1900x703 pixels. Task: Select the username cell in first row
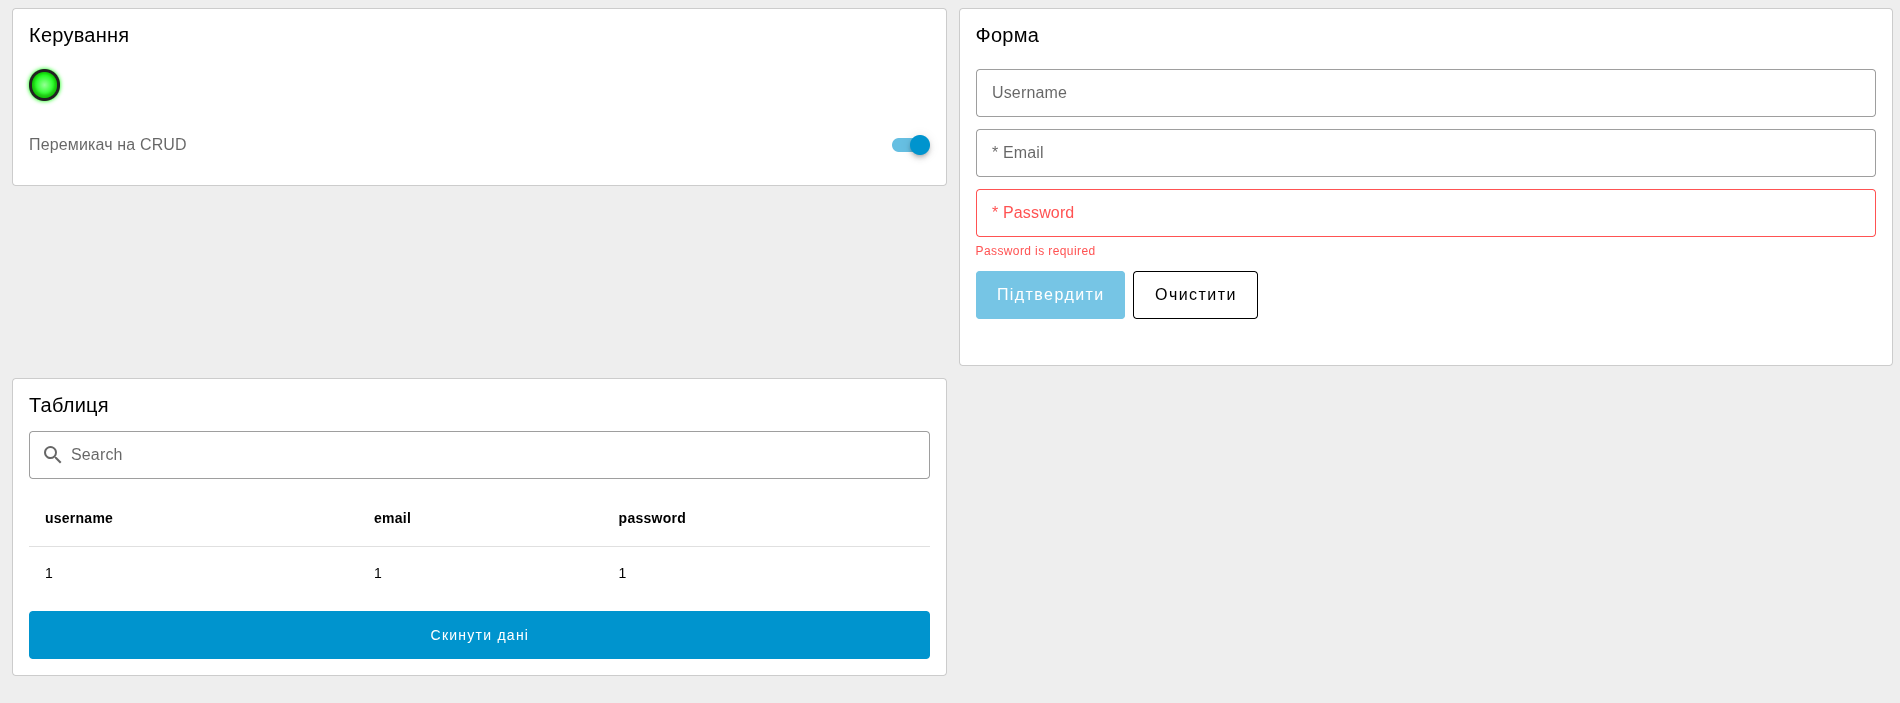pos(49,573)
